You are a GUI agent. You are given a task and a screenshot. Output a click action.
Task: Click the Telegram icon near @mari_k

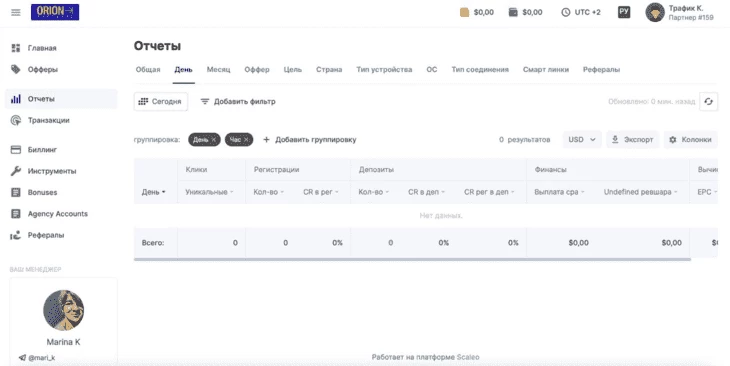click(22, 358)
